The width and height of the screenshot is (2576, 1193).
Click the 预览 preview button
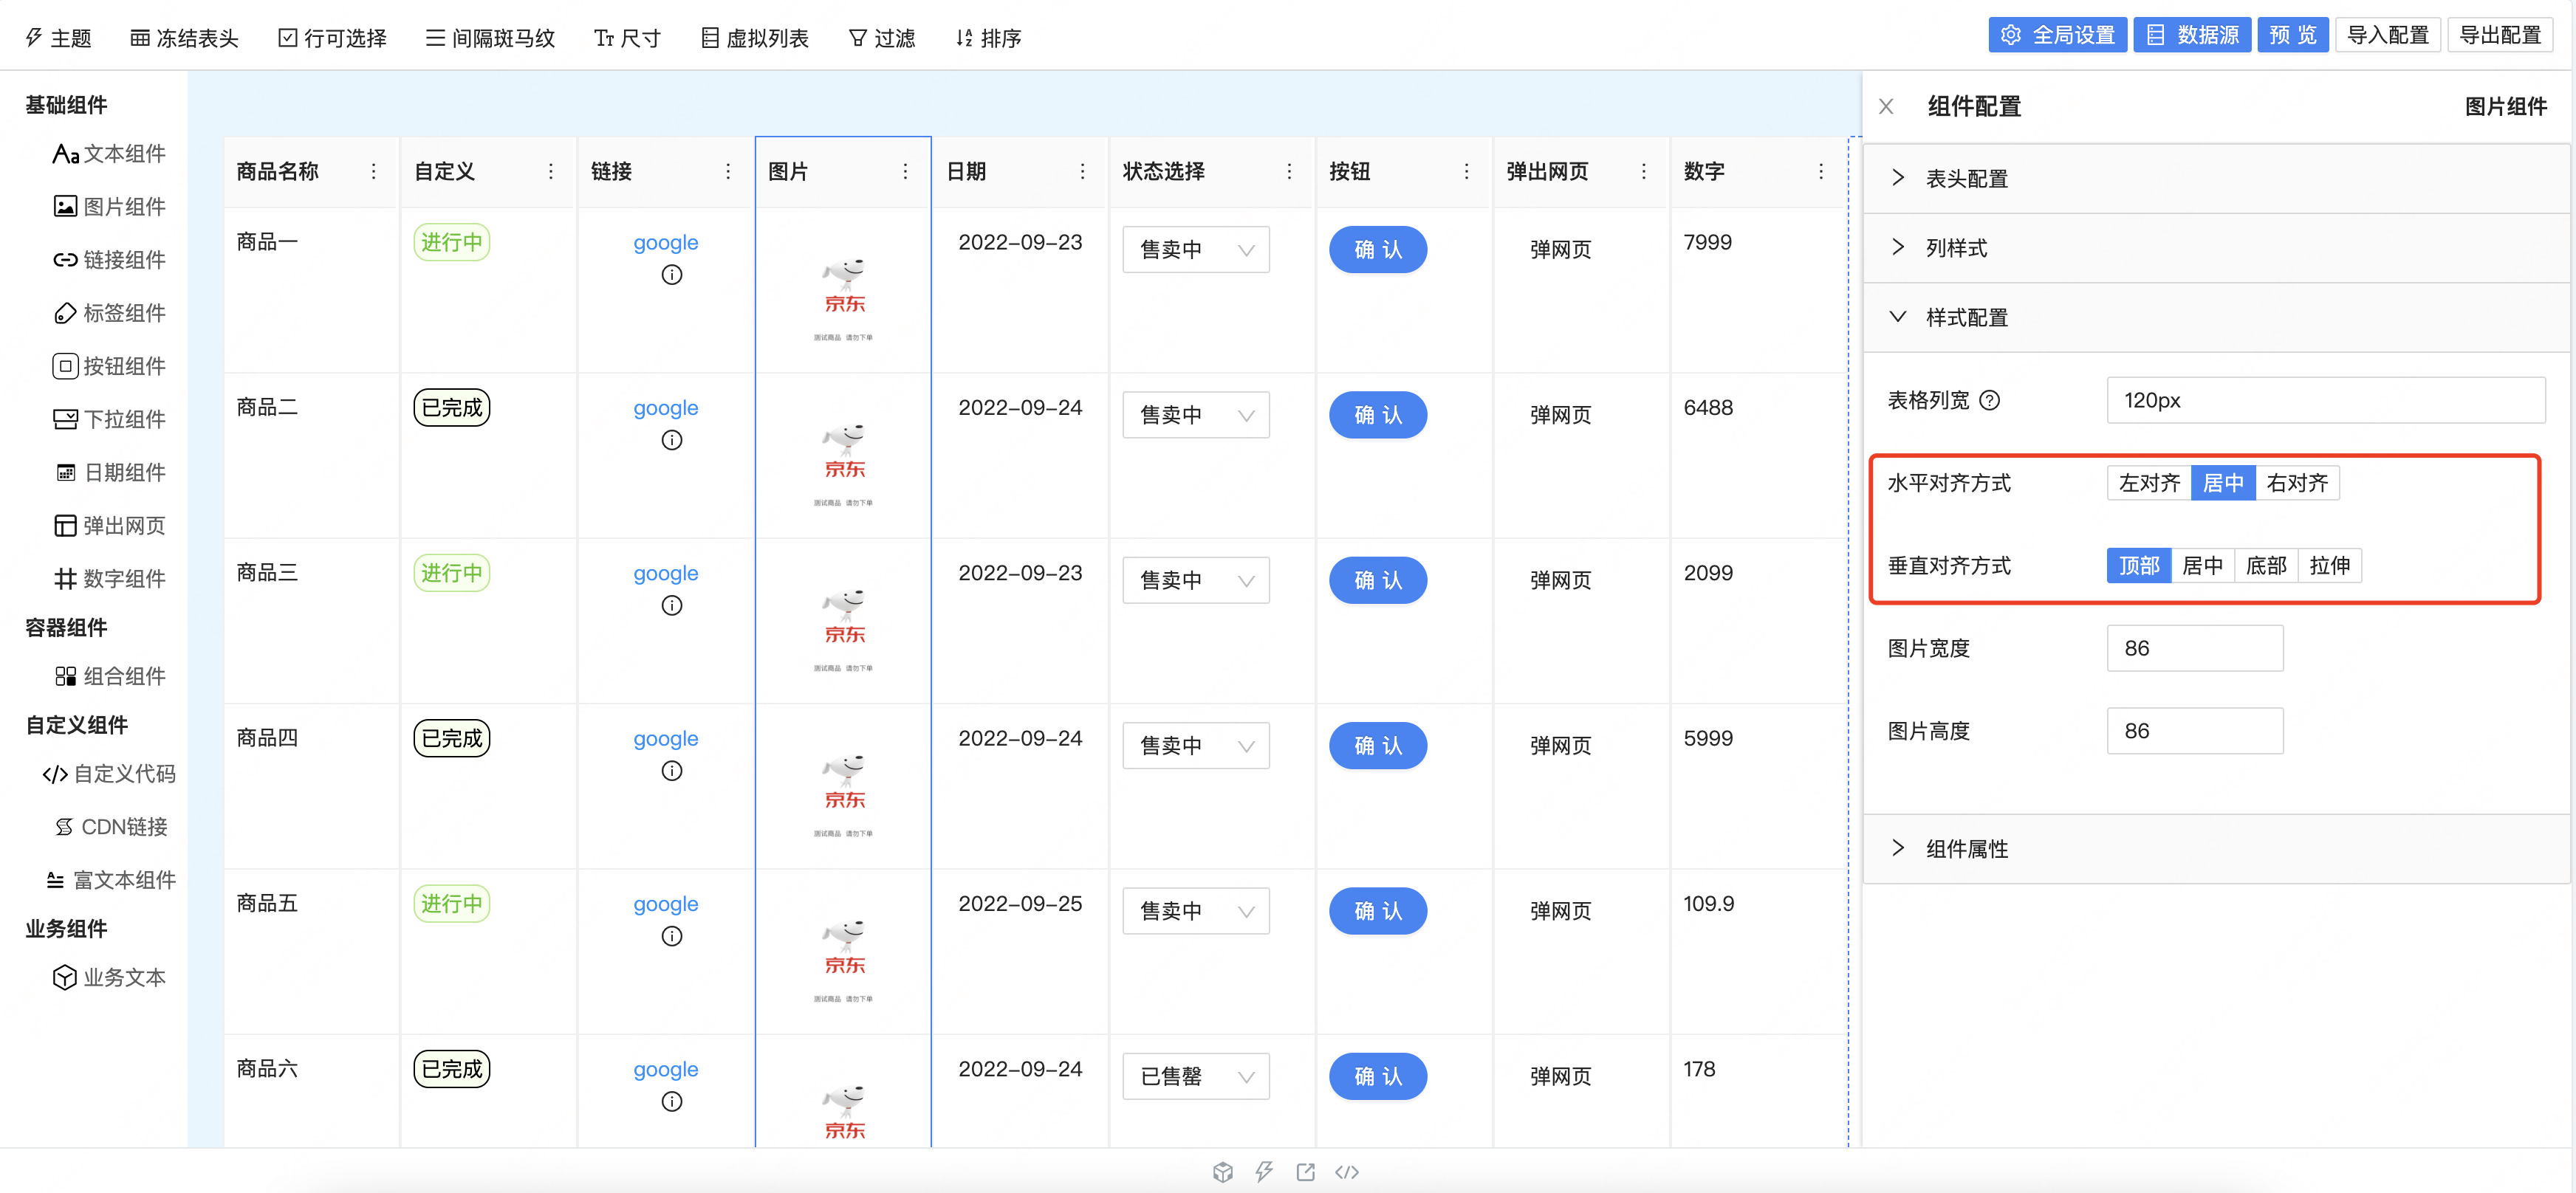pyautogui.click(x=2293, y=33)
